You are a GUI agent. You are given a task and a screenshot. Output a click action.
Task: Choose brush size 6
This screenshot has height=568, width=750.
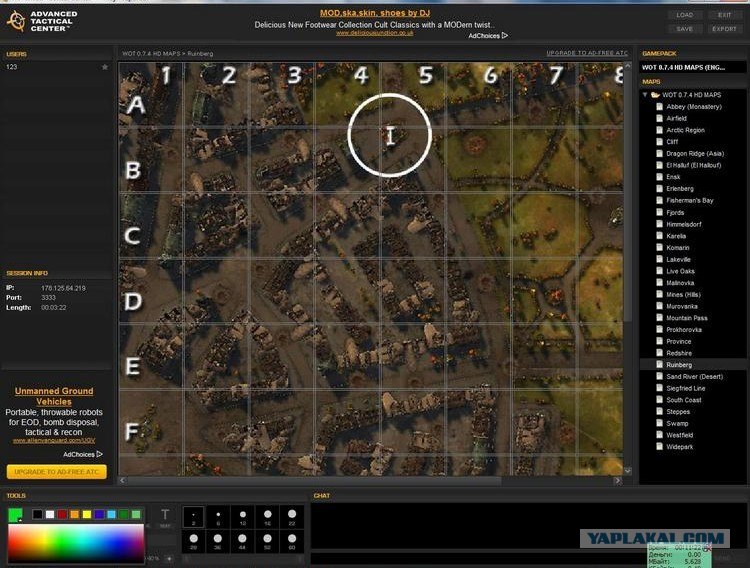click(x=218, y=517)
